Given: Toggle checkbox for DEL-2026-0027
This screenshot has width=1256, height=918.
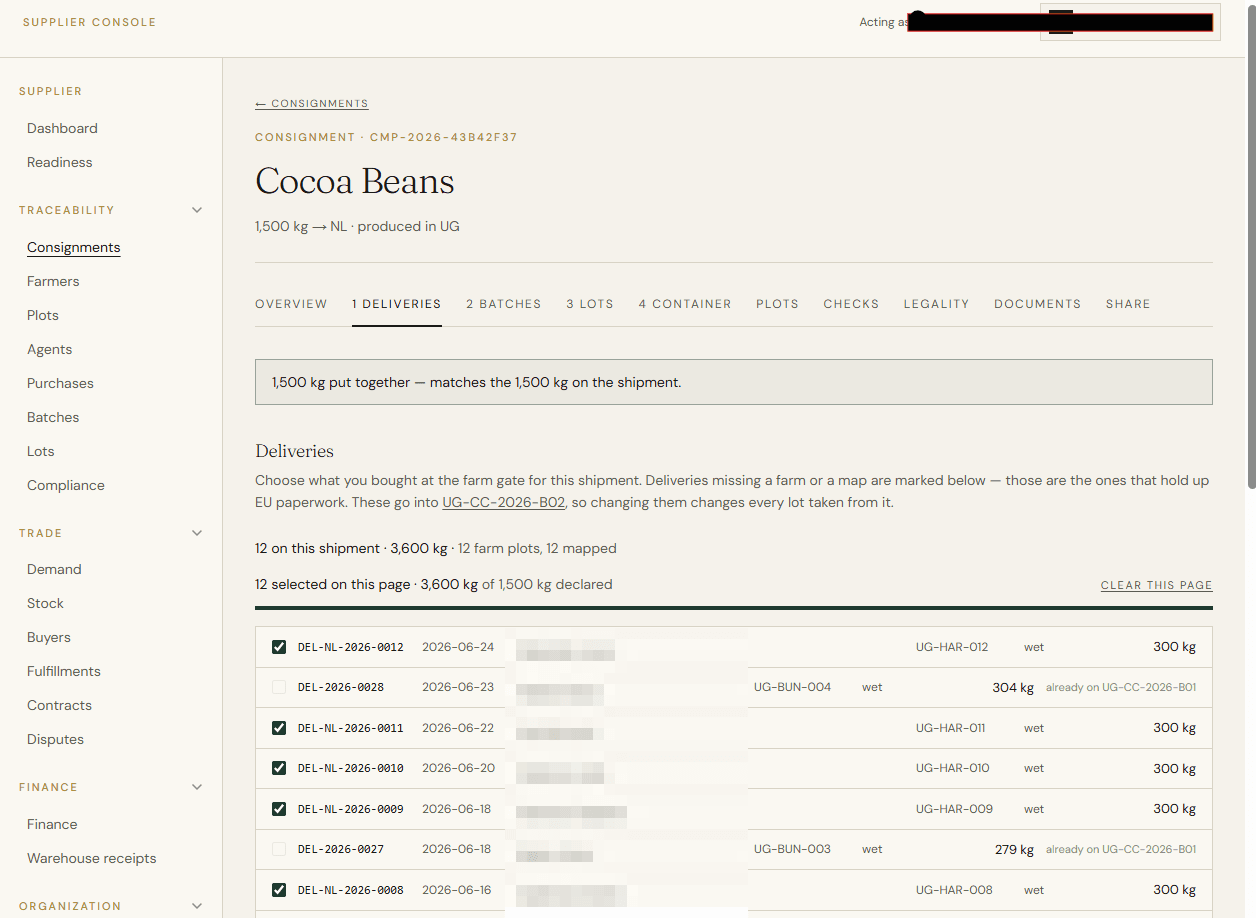Looking at the screenshot, I should [279, 849].
